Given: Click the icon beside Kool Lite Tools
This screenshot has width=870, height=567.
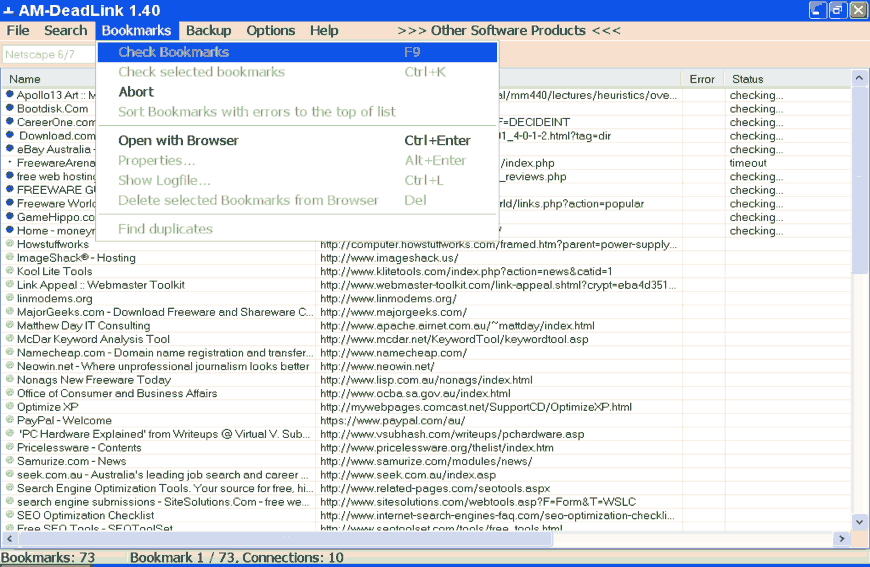Looking at the screenshot, I should point(9,271).
